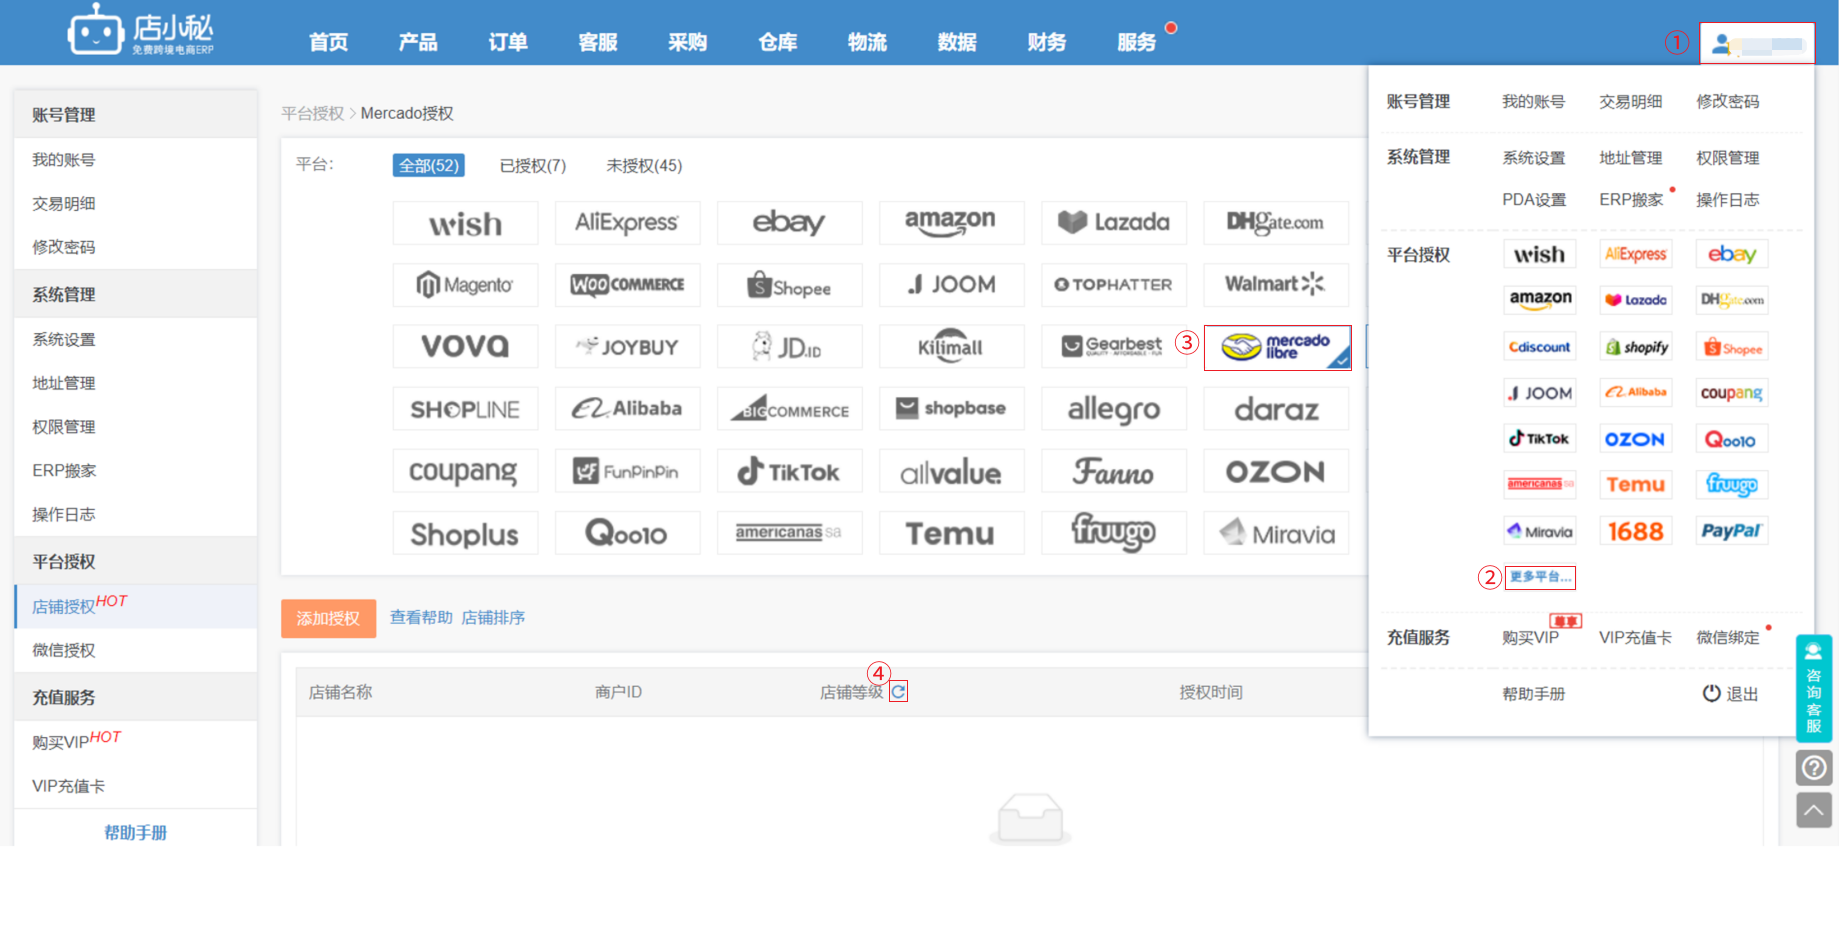Viewport: 1839px width, 933px height.
Task: Open the 查看帮助 link
Action: coord(421,618)
